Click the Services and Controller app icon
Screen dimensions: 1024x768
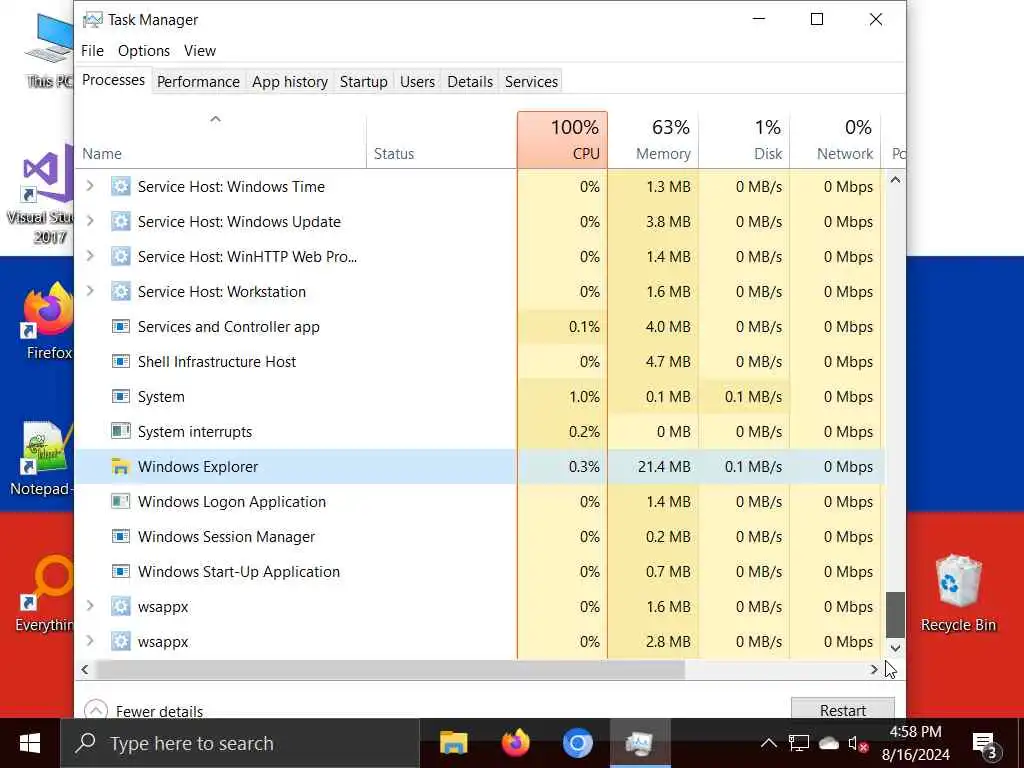(x=121, y=327)
